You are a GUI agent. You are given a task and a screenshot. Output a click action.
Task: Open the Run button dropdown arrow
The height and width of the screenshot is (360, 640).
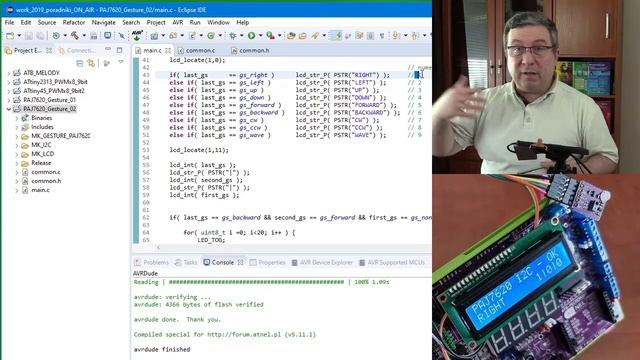(260, 36)
